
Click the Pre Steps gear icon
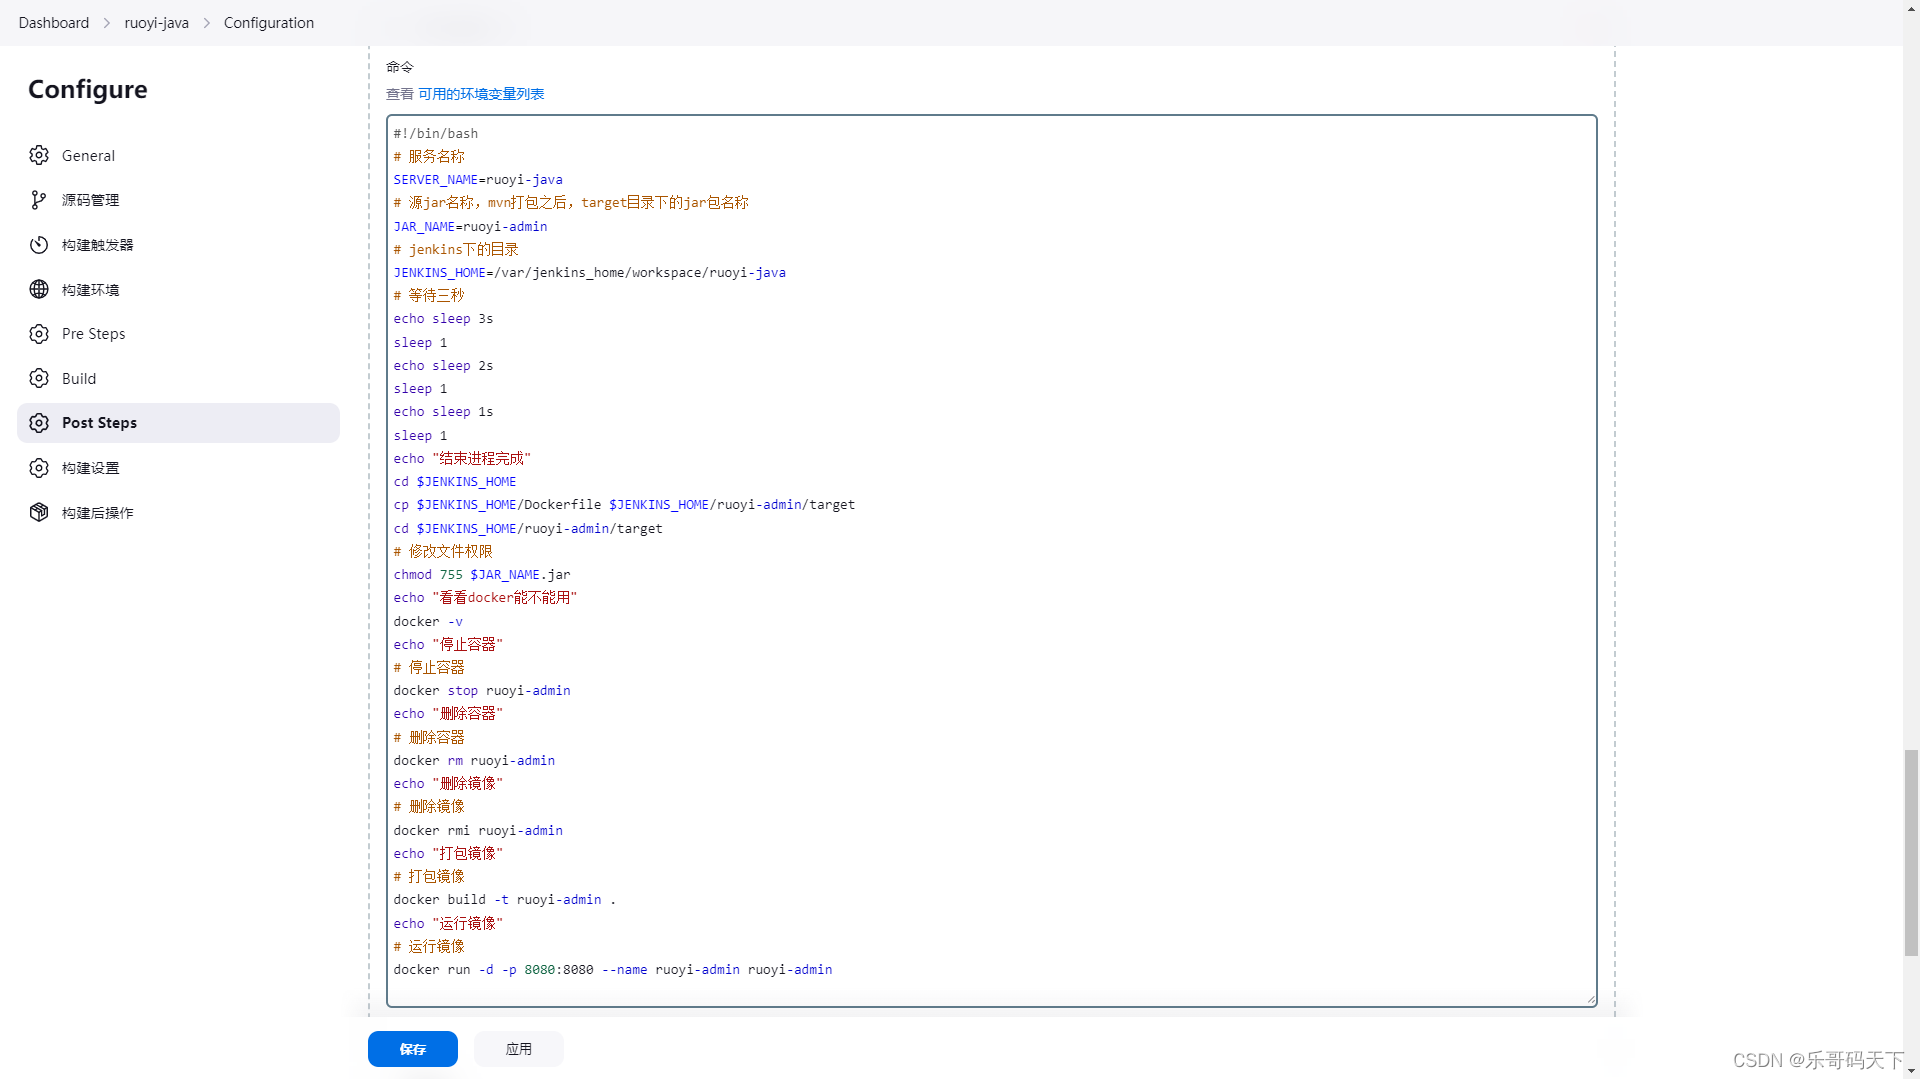coord(39,334)
